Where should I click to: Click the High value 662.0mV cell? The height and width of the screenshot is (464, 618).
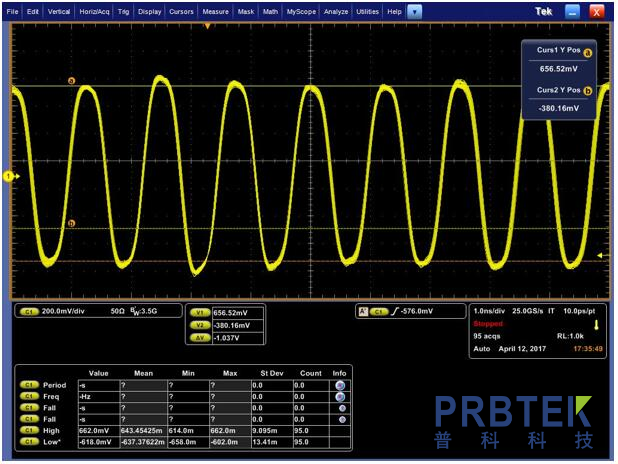click(x=99, y=431)
